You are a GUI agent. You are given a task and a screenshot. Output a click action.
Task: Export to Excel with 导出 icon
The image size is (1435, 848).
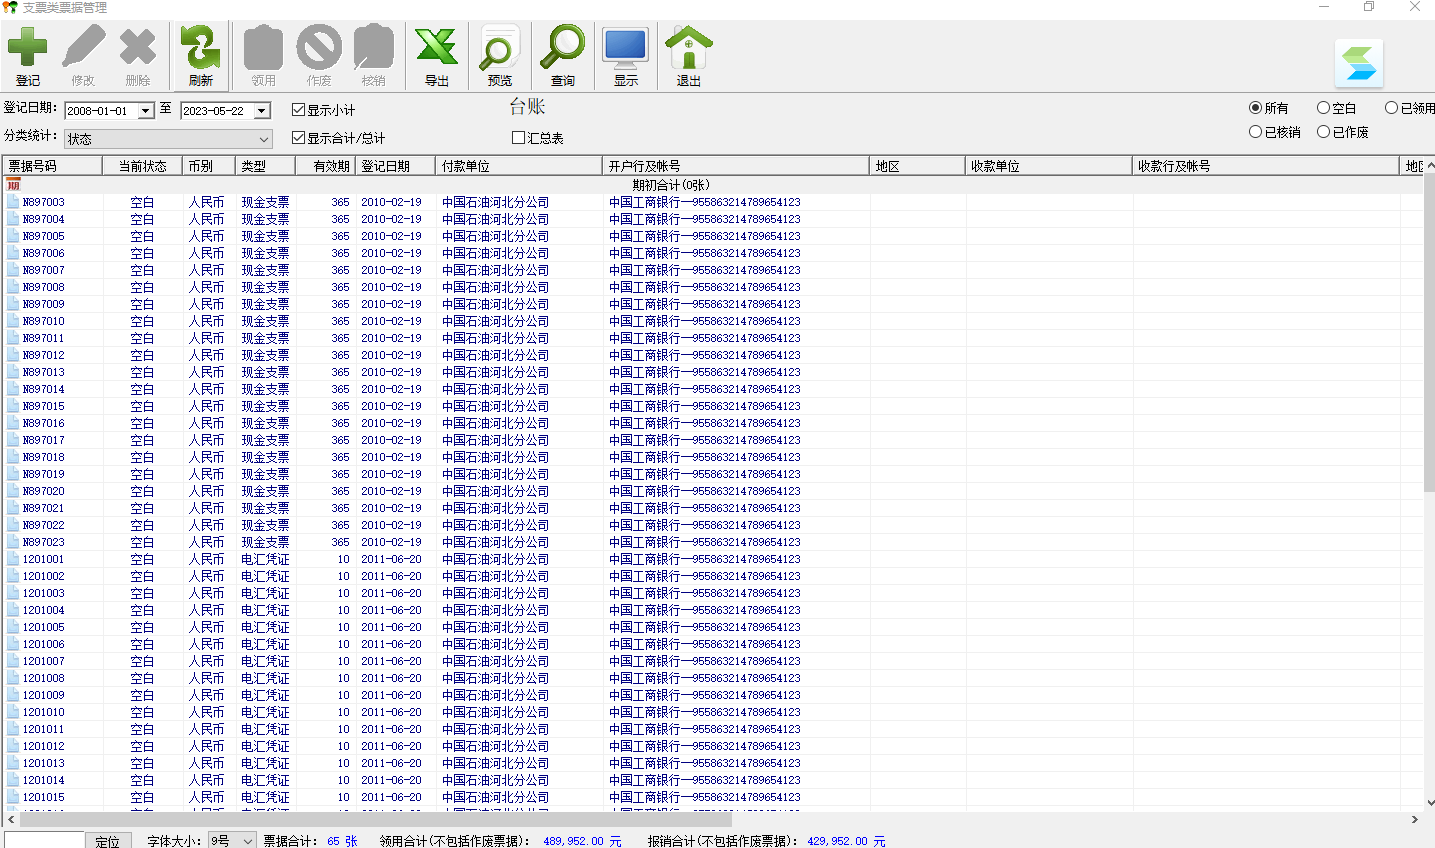click(437, 47)
